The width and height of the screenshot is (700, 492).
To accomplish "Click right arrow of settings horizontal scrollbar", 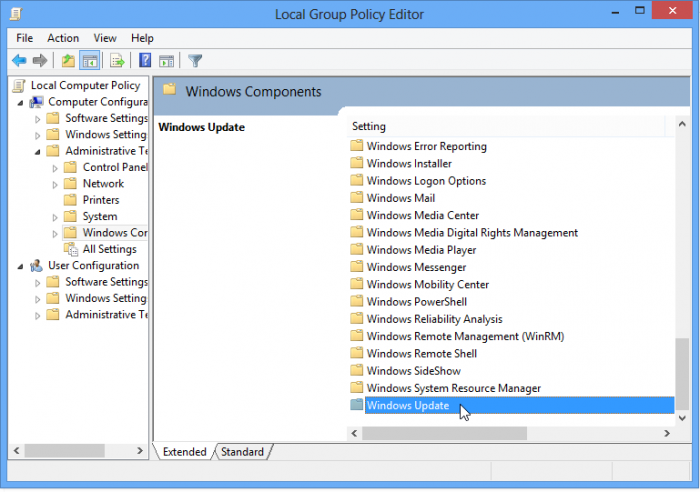I will click(x=667, y=433).
